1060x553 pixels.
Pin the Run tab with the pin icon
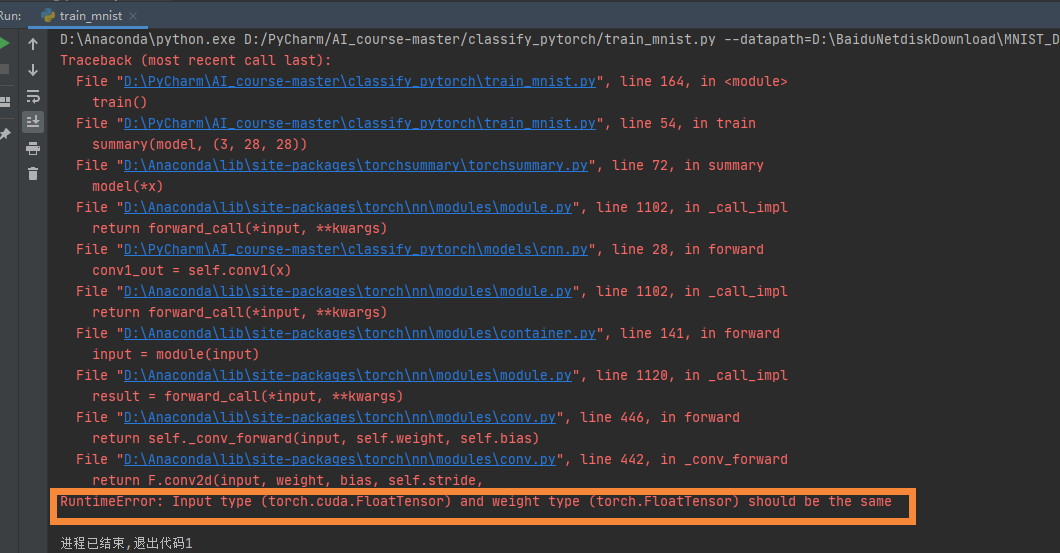5,134
